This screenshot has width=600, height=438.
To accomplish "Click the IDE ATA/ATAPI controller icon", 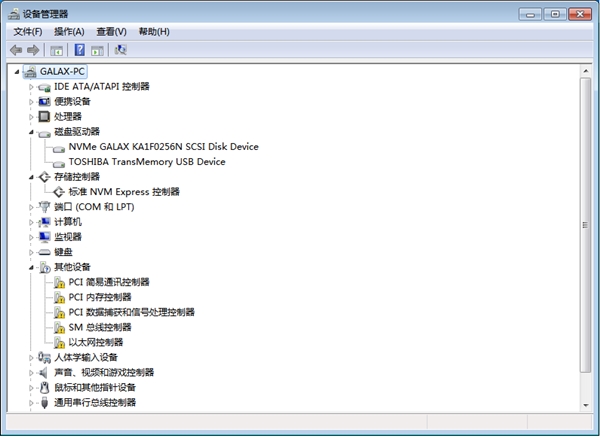I will (x=44, y=88).
